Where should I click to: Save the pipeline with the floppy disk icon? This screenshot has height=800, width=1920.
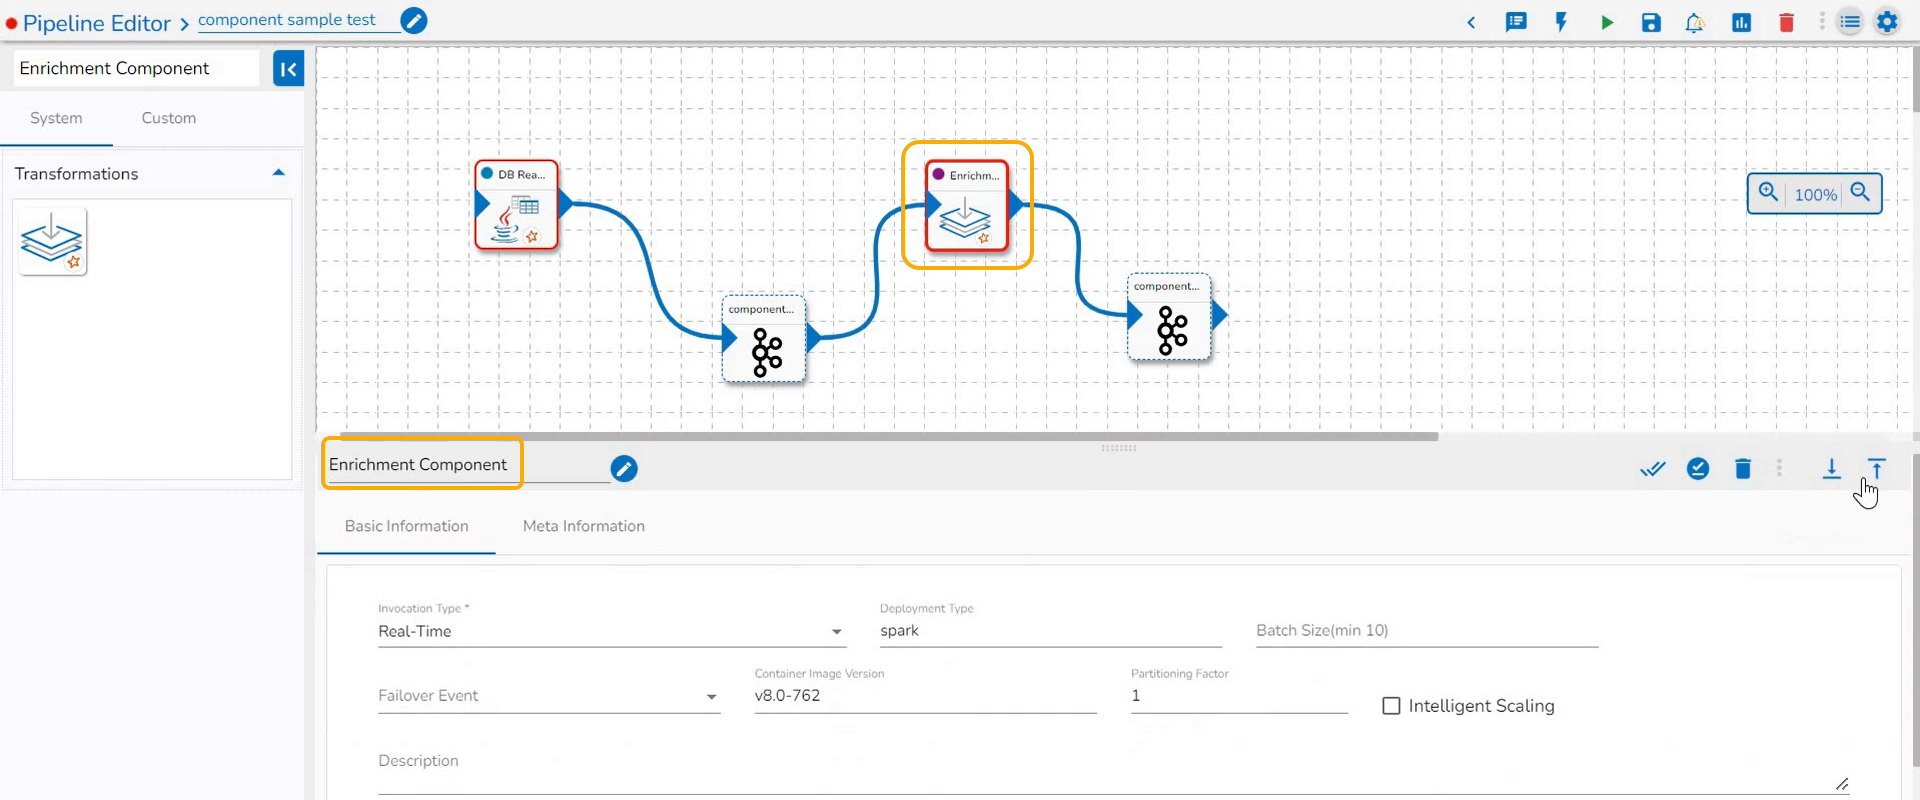pyautogui.click(x=1651, y=22)
